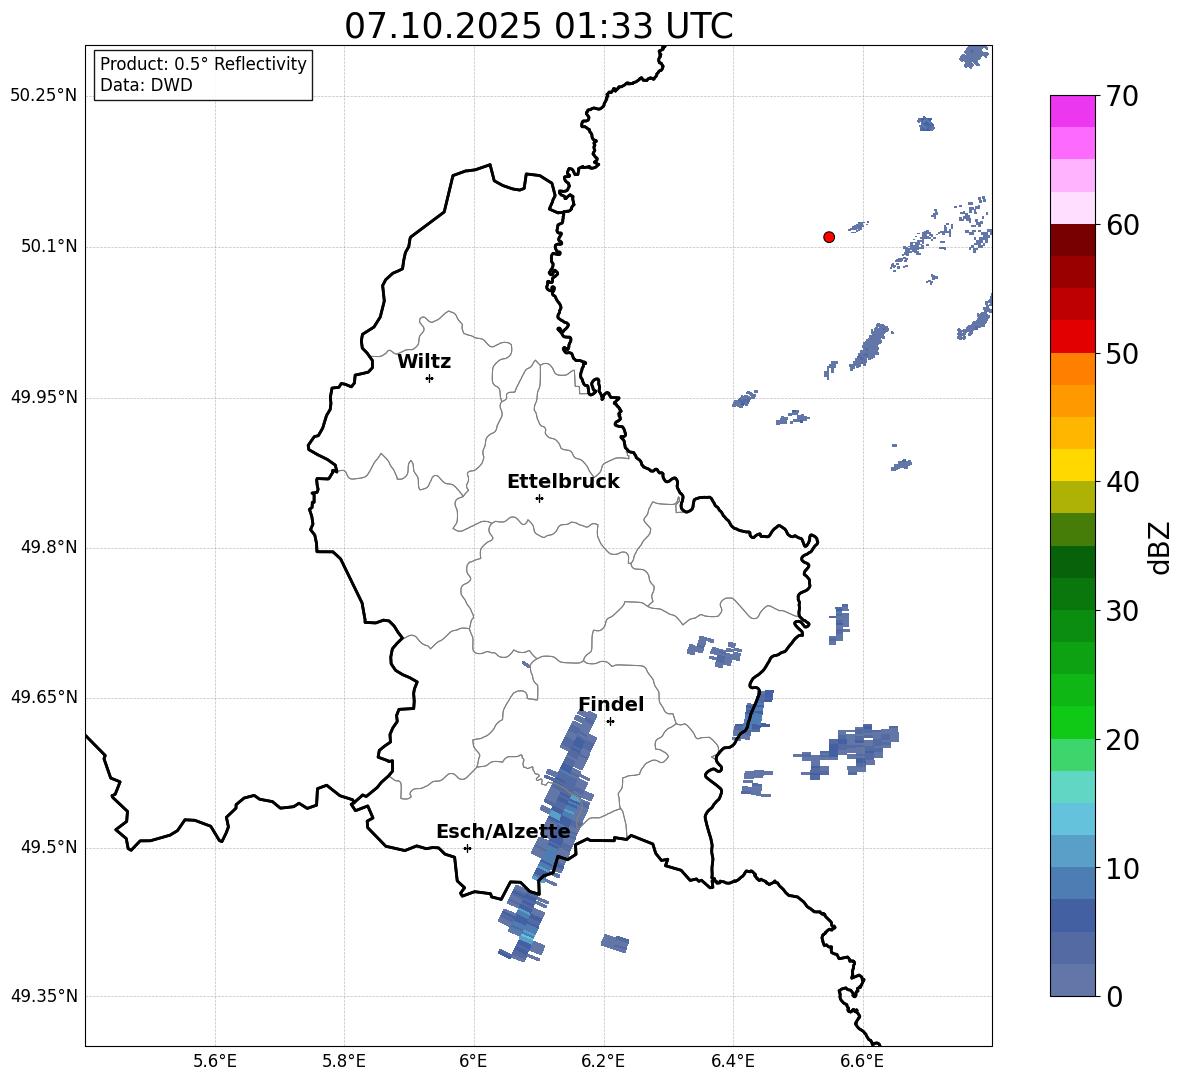Screen dimensions: 1184x1081
Task: Pick the dark green swatch near 35 dBZ
Action: (1072, 562)
